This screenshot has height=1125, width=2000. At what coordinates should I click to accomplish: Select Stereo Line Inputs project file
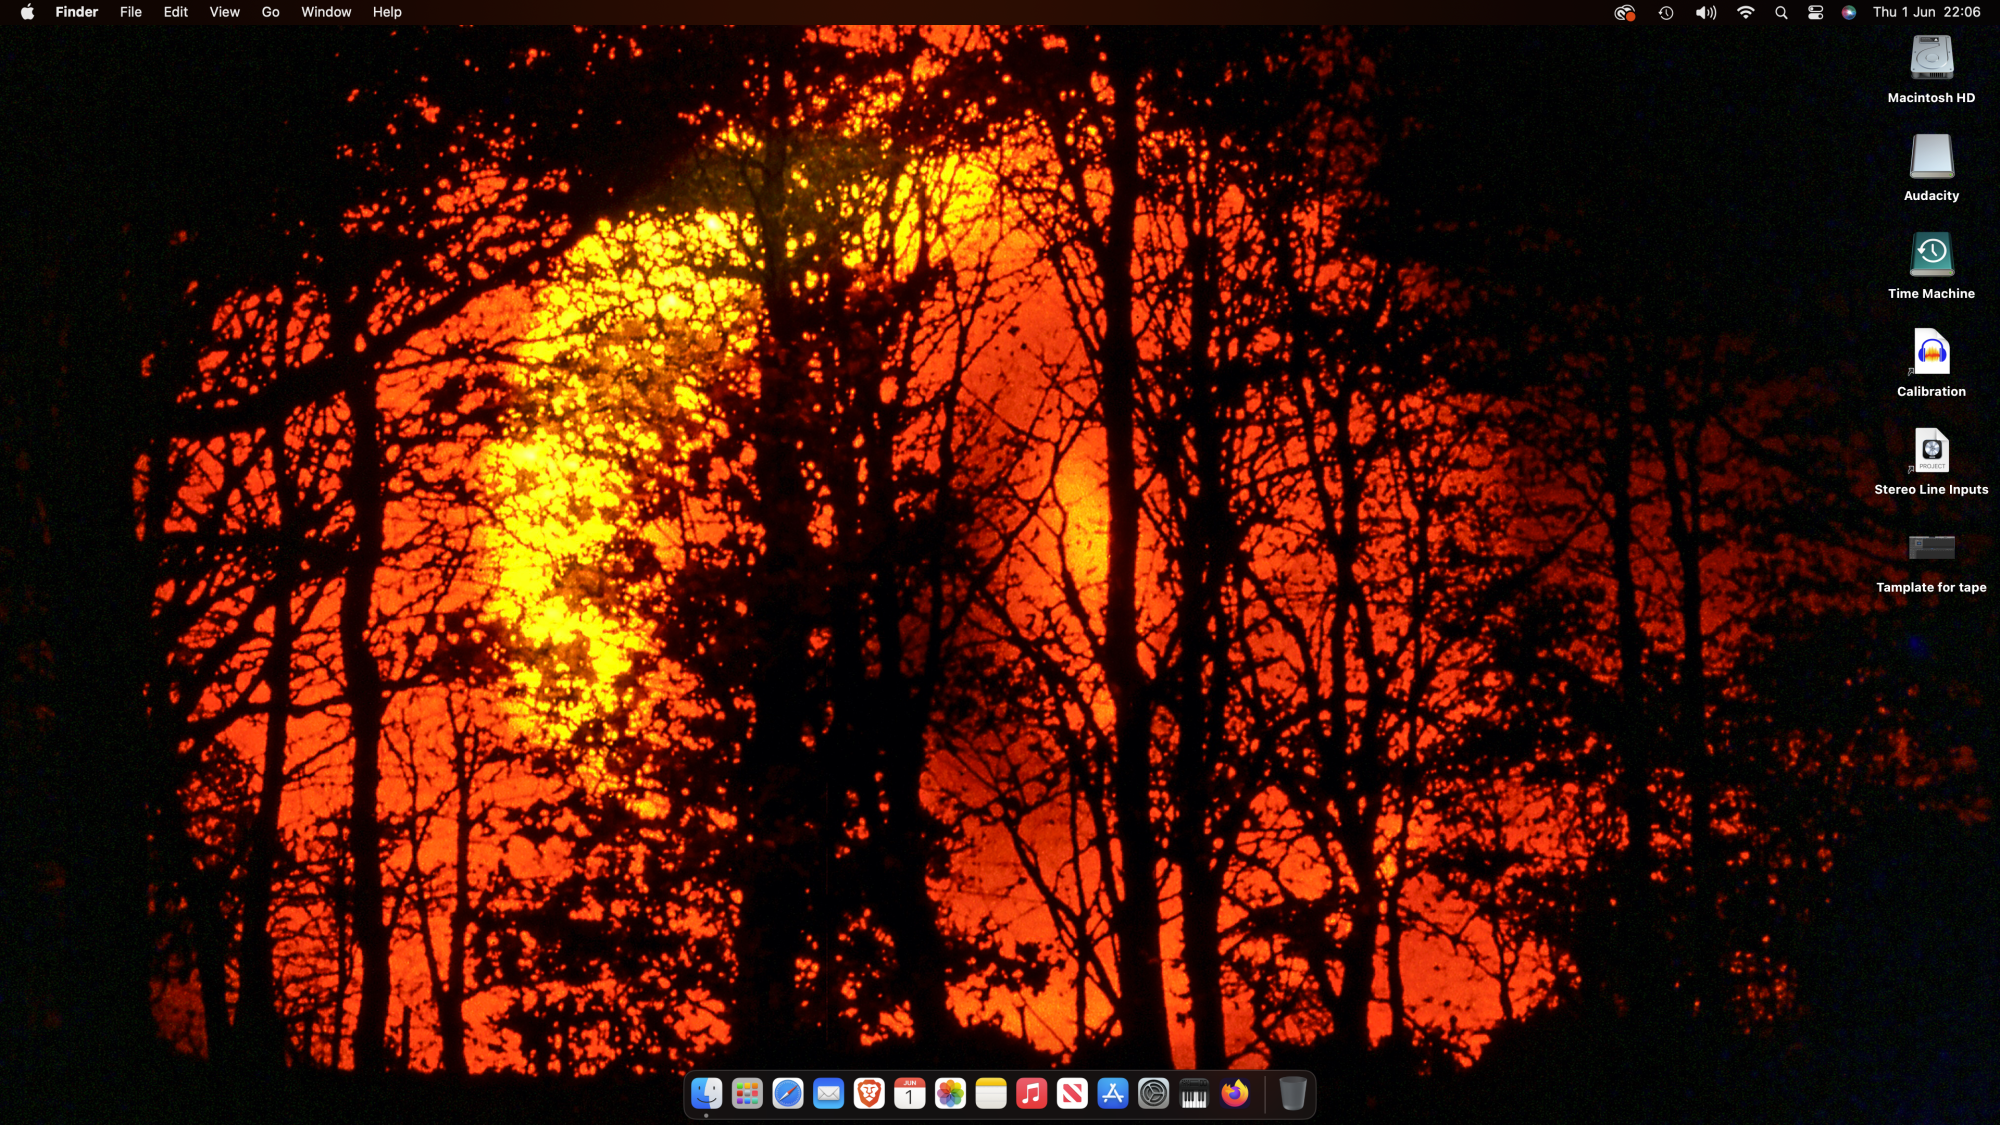(1931, 451)
